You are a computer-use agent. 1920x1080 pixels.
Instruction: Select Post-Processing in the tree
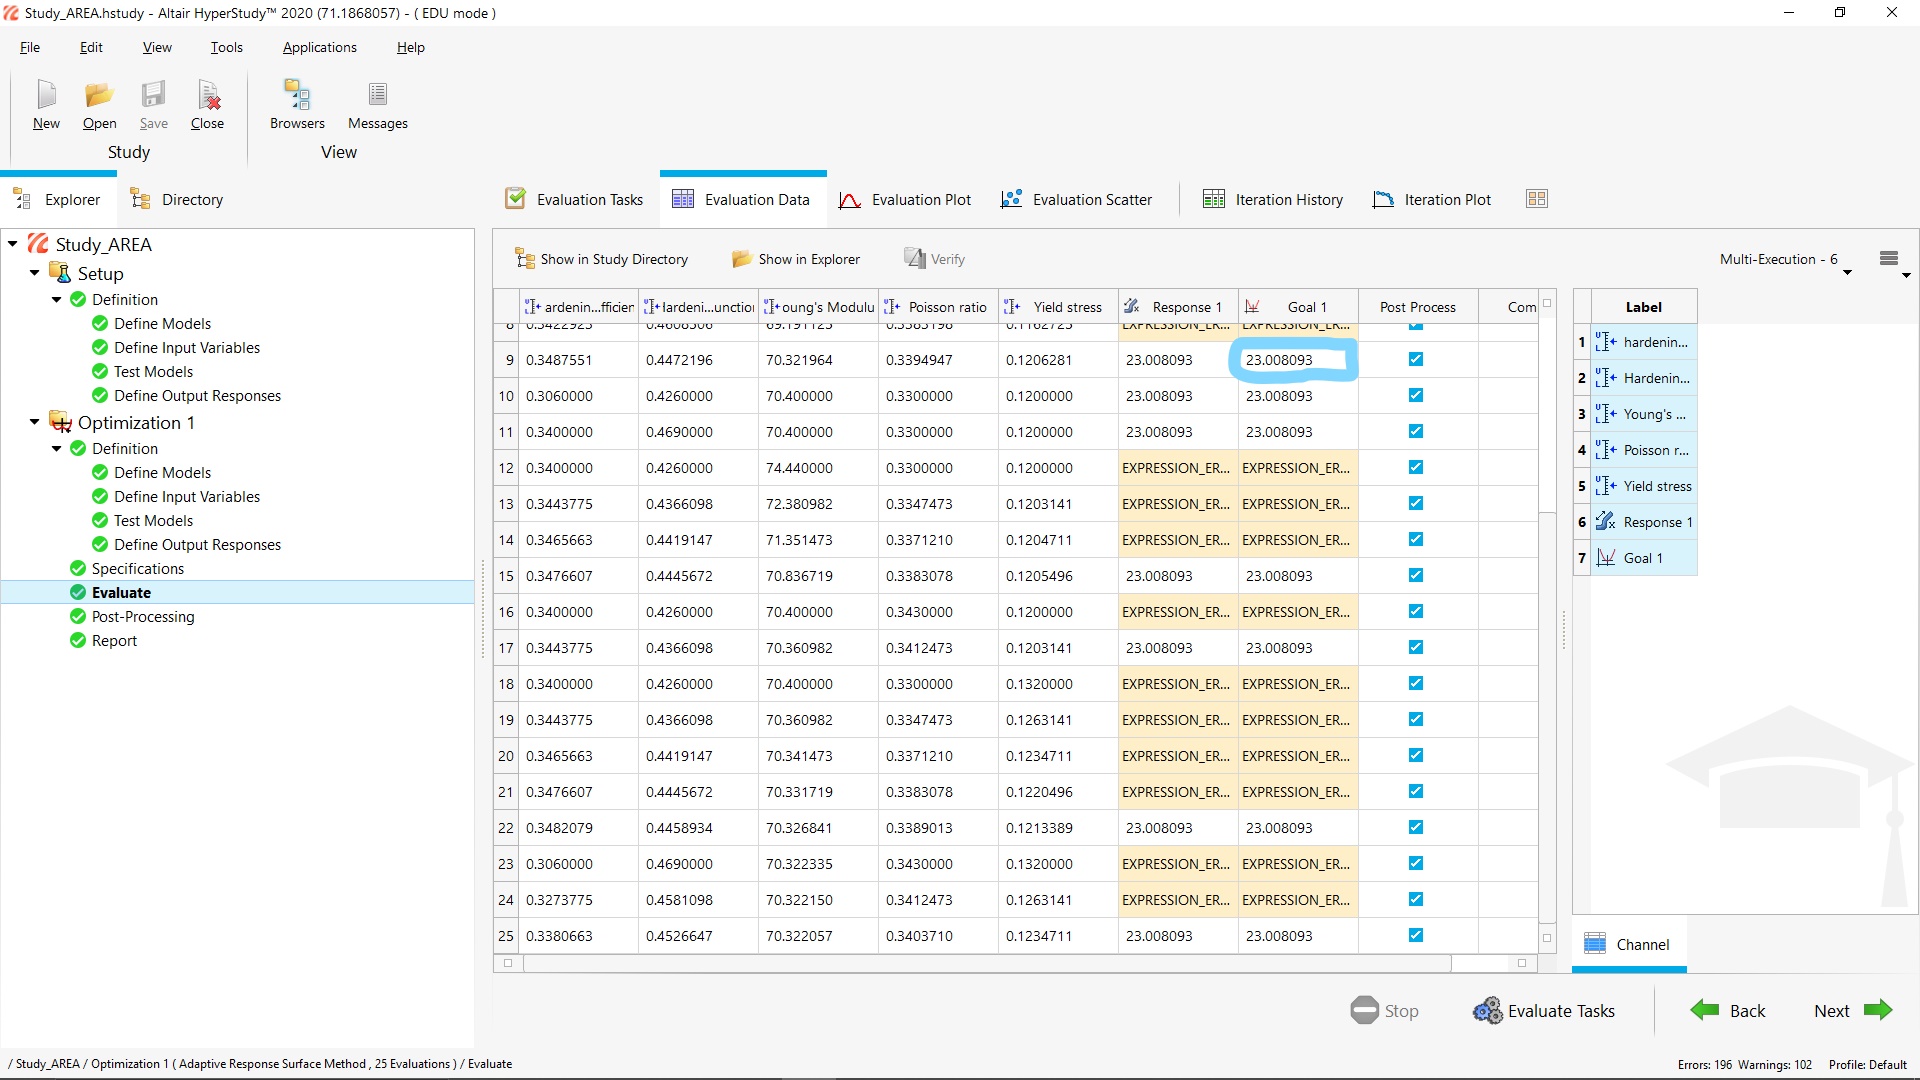[143, 617]
